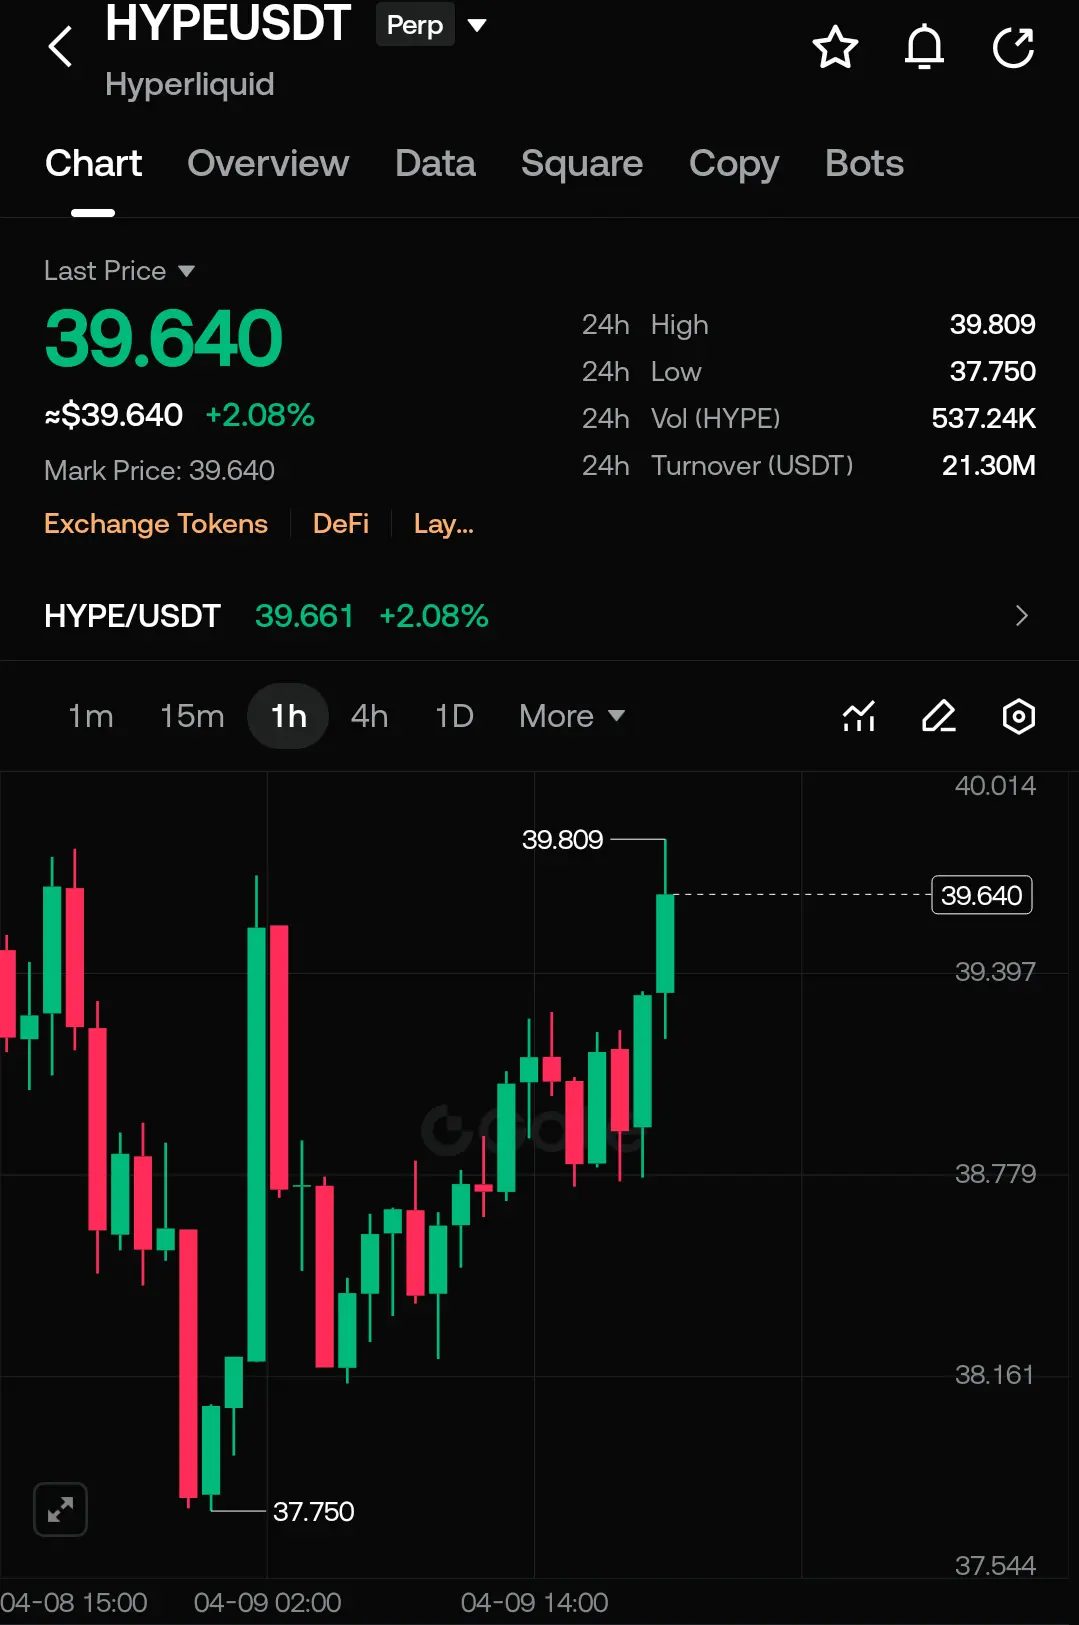Open the DeFi category tag
The width and height of the screenshot is (1079, 1625).
(341, 524)
